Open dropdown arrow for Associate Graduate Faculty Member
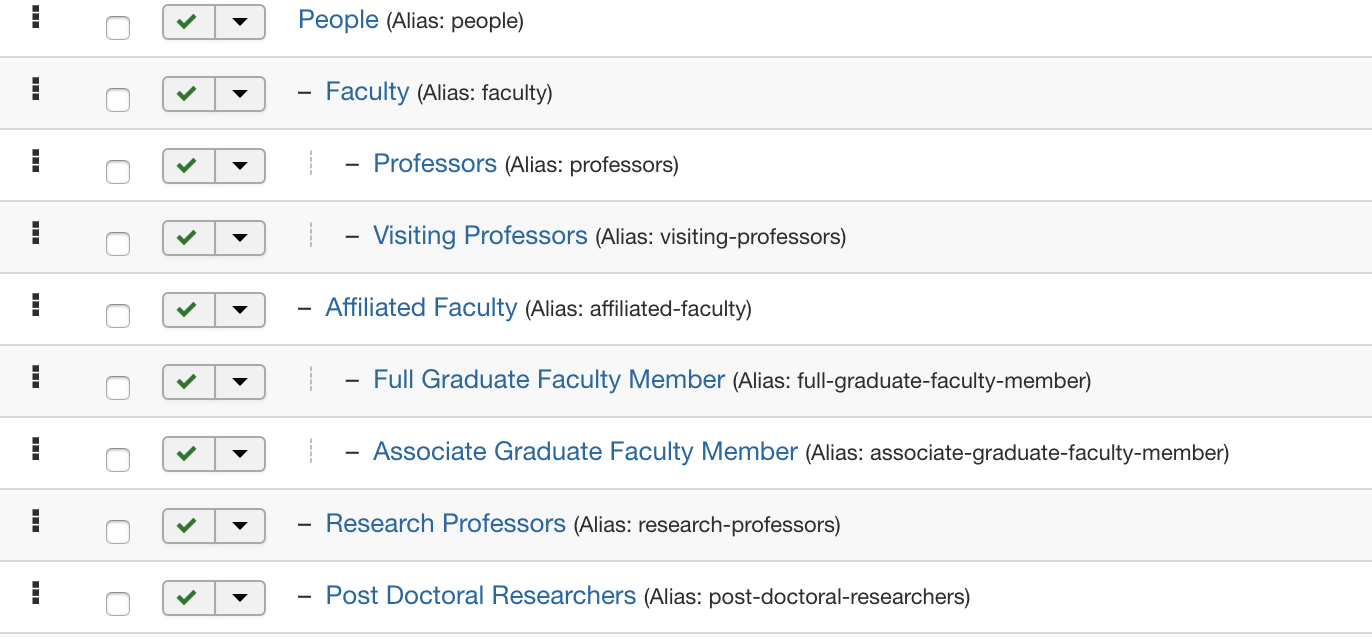Screen dimensions: 1372x638 coord(240,453)
